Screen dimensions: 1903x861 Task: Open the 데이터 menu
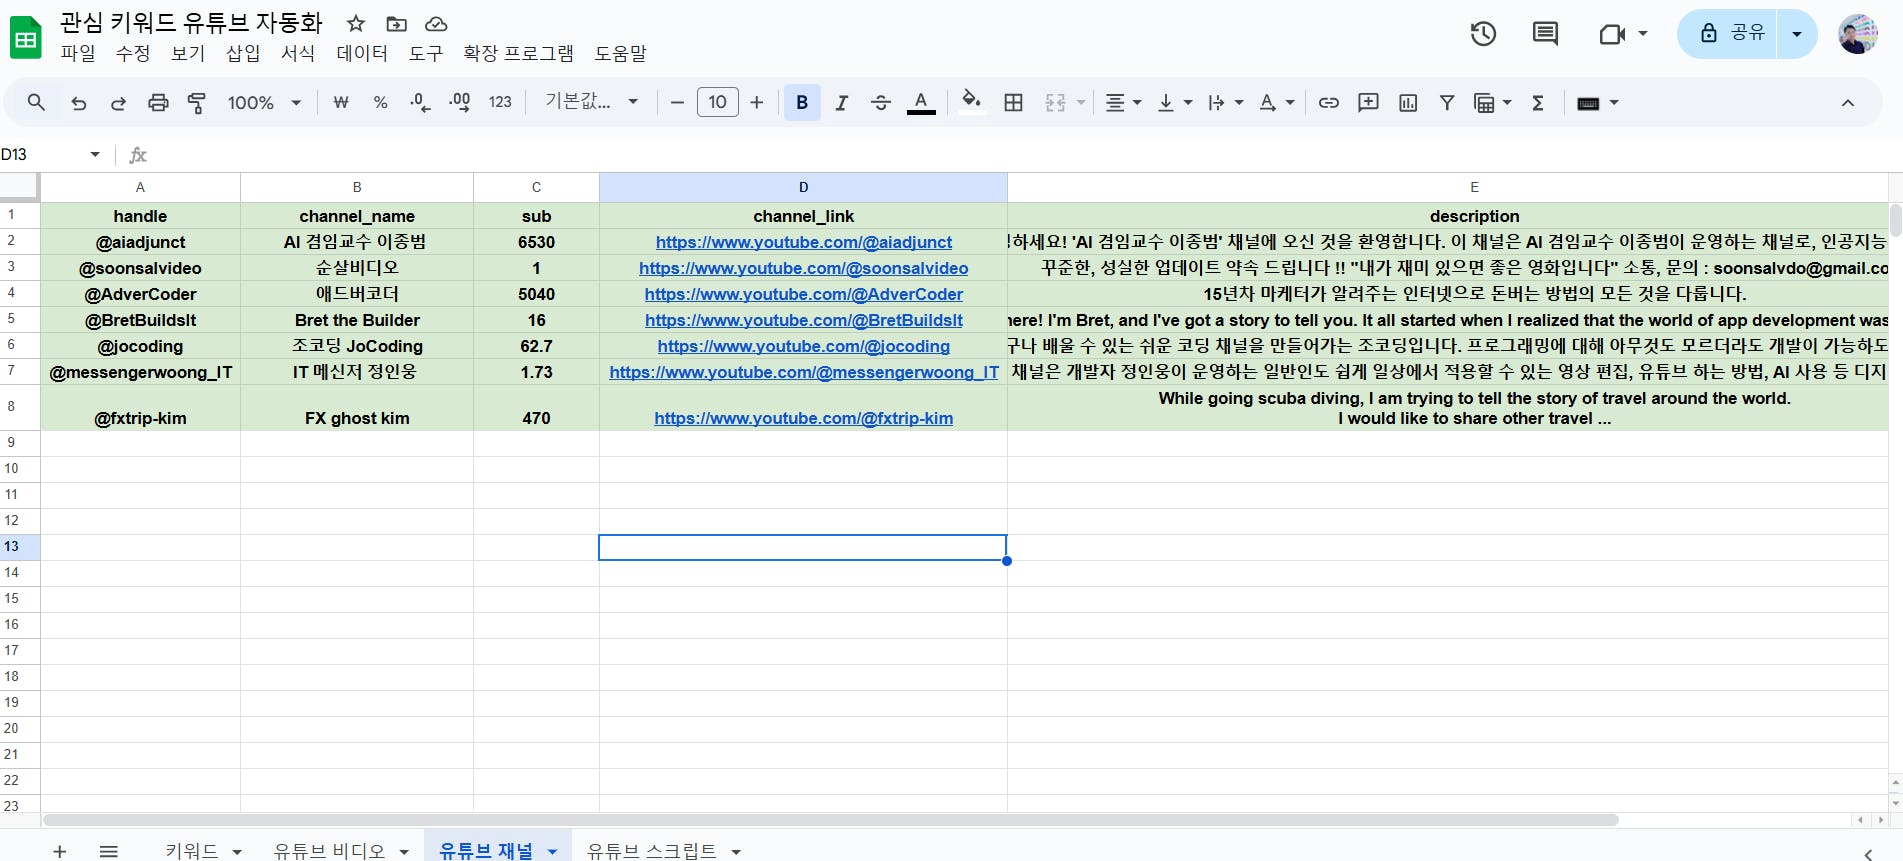click(362, 54)
